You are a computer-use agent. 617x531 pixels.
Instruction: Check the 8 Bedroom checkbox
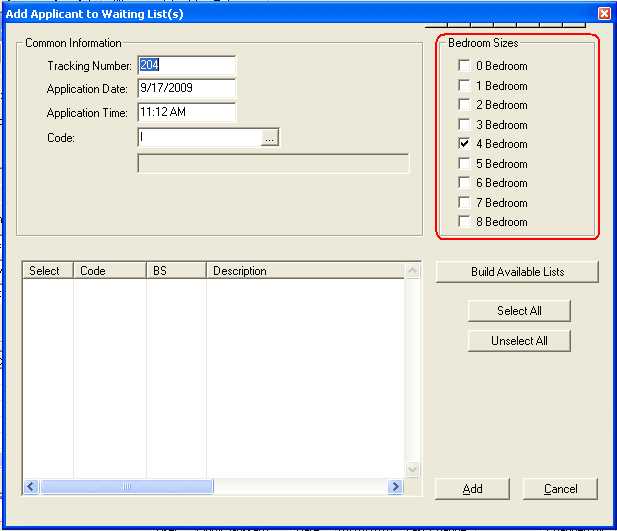pyautogui.click(x=464, y=222)
